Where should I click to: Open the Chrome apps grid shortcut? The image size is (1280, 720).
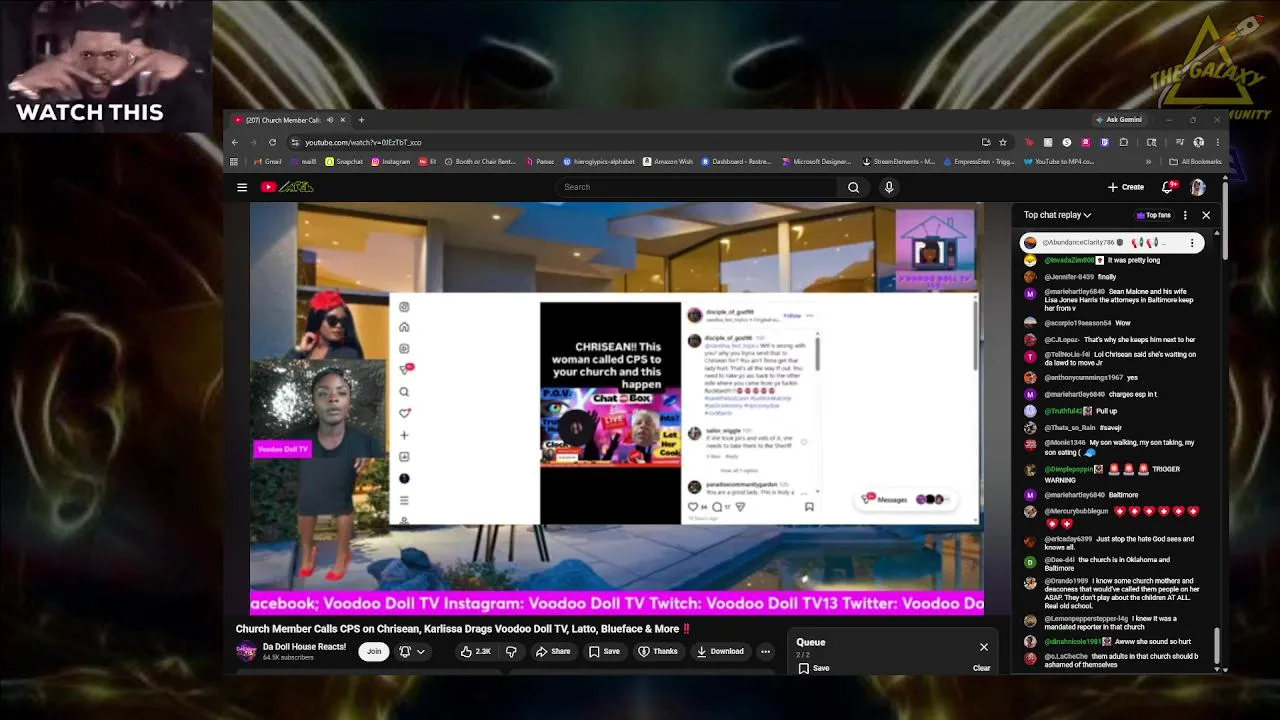(x=234, y=161)
